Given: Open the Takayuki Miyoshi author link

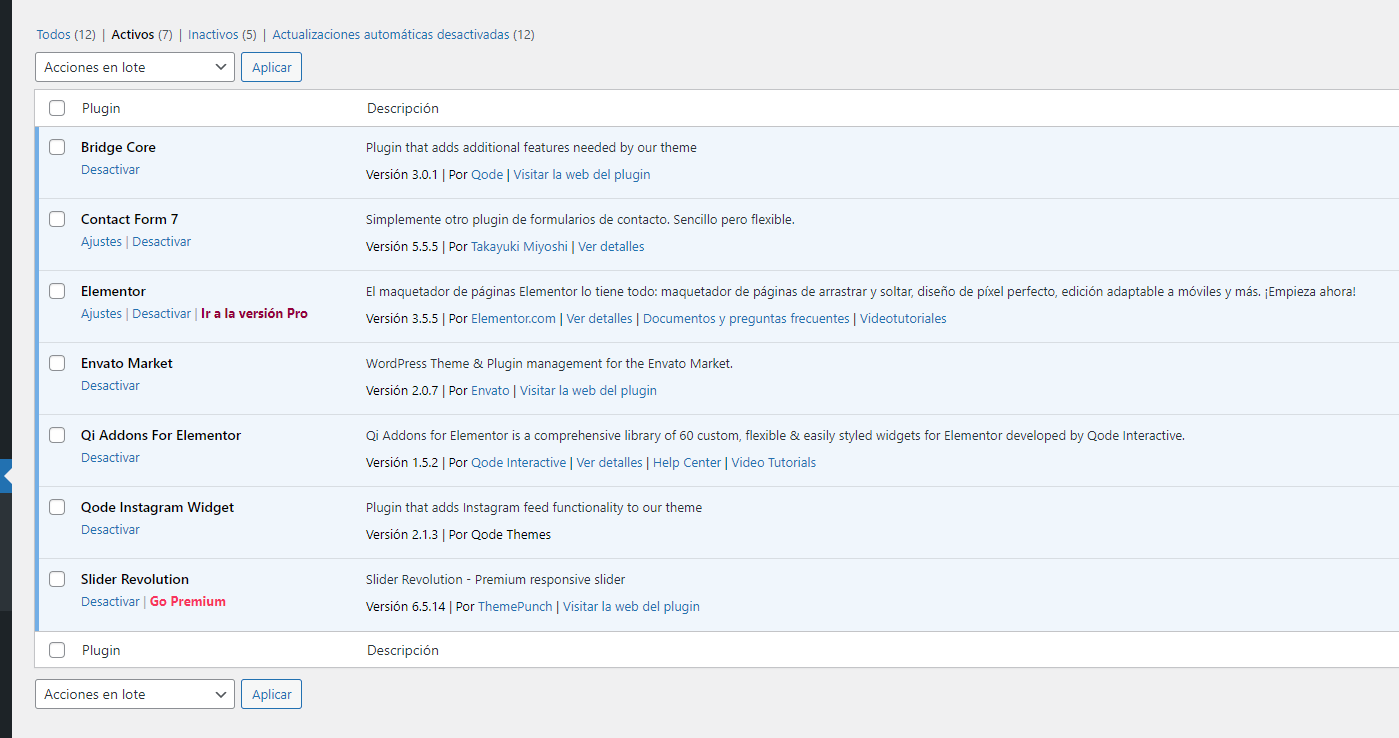Looking at the screenshot, I should (519, 247).
